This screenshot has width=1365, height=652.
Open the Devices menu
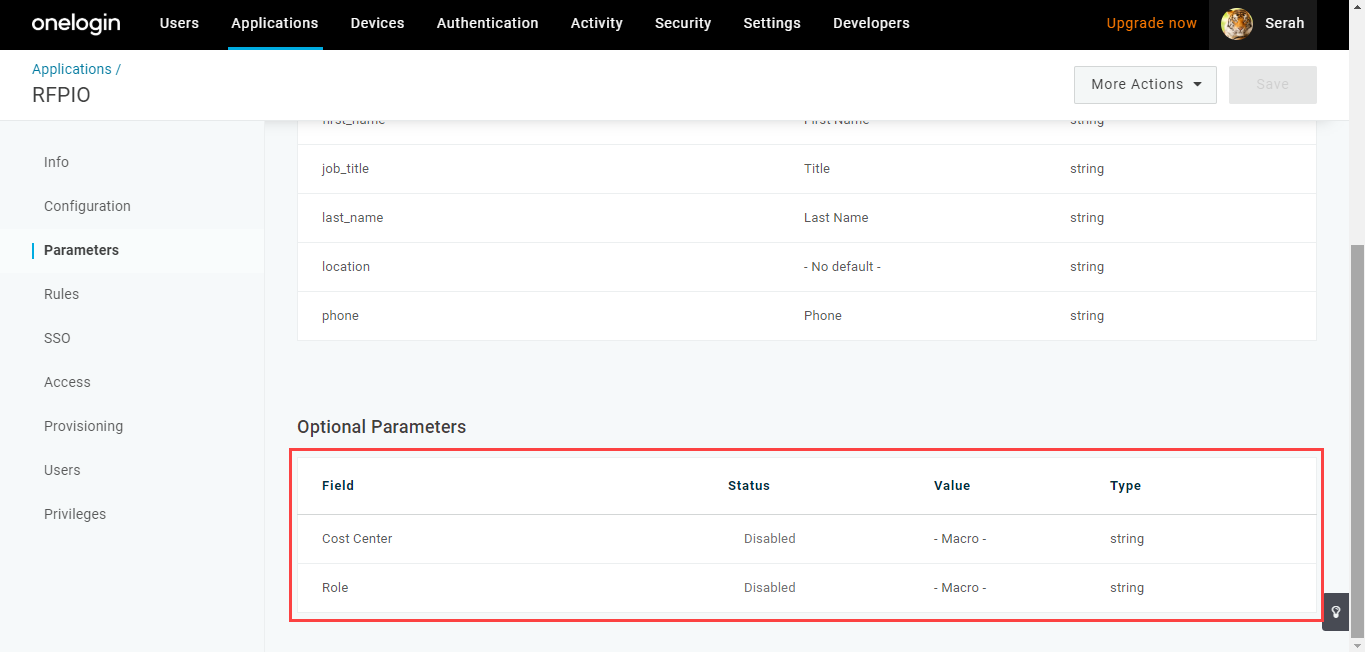click(378, 23)
